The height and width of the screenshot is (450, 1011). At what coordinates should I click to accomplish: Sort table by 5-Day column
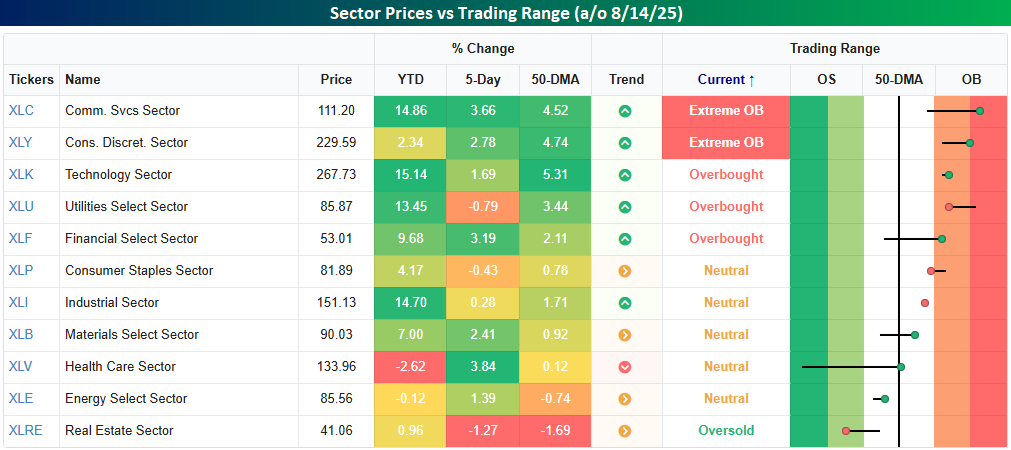[x=483, y=79]
